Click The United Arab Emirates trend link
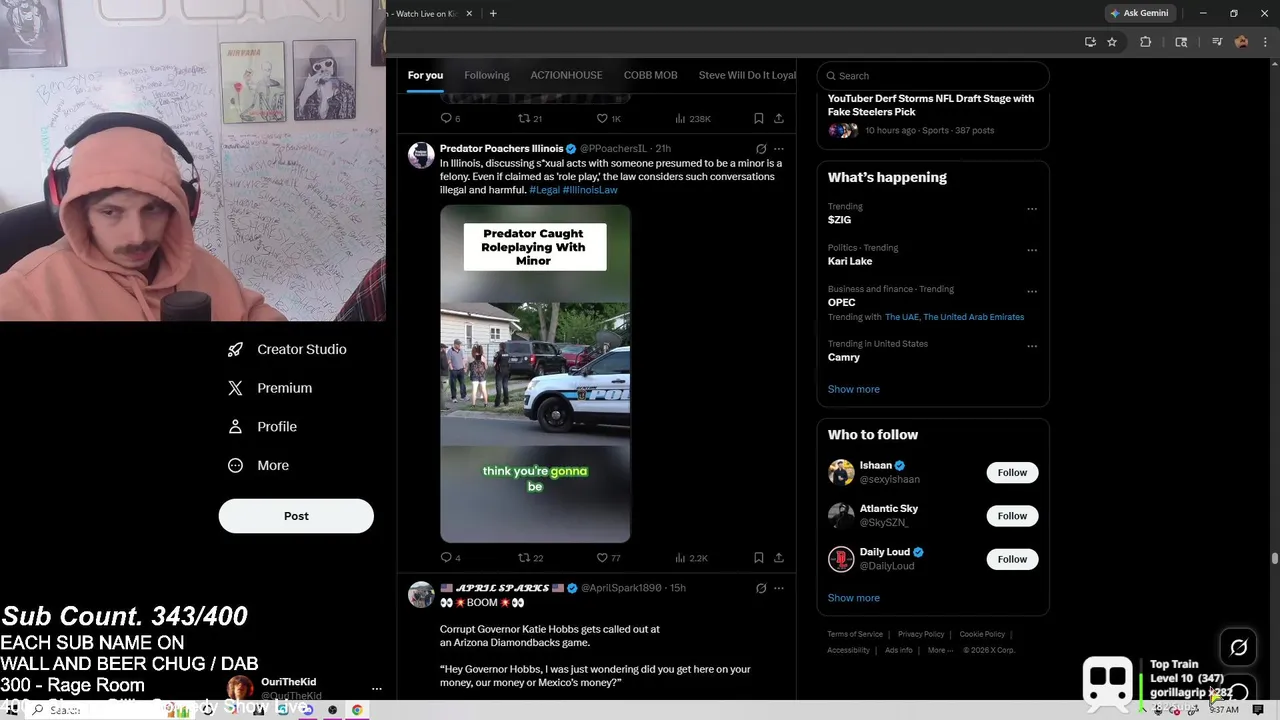The width and height of the screenshot is (1280, 720). pos(973,317)
